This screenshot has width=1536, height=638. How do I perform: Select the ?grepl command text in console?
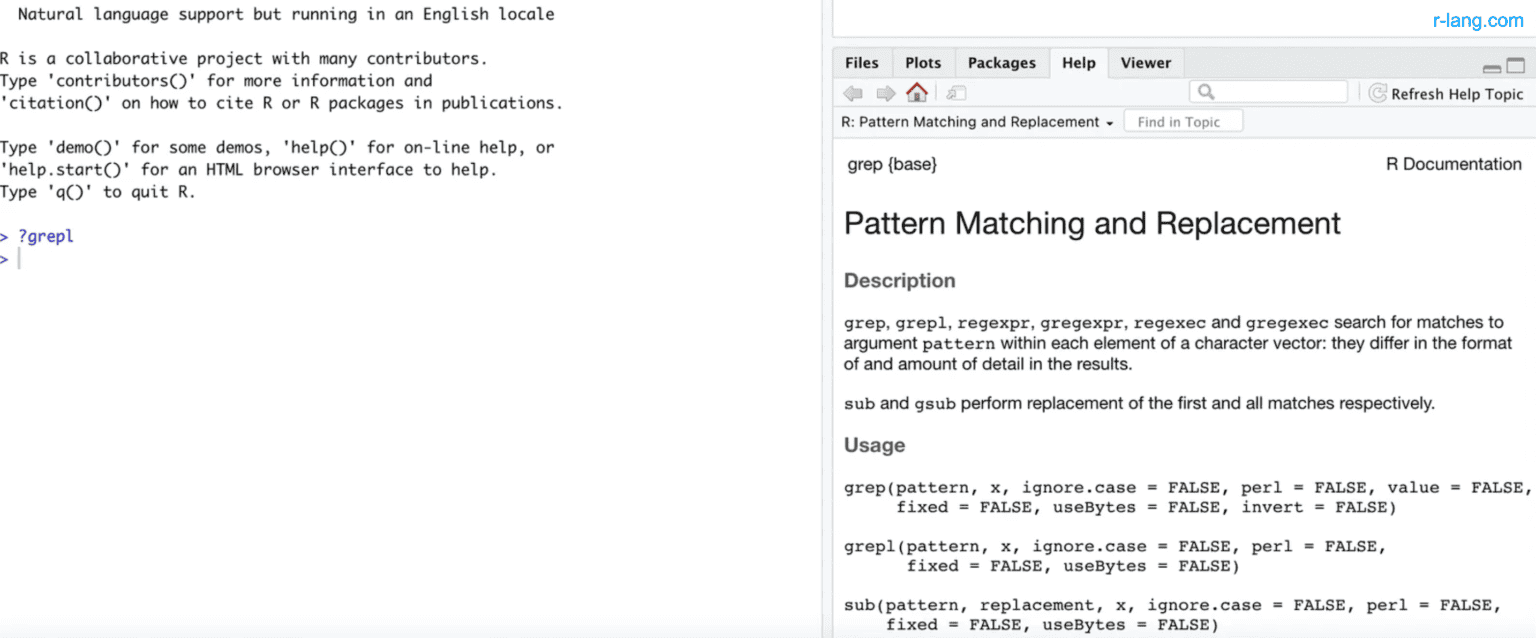[x=45, y=236]
